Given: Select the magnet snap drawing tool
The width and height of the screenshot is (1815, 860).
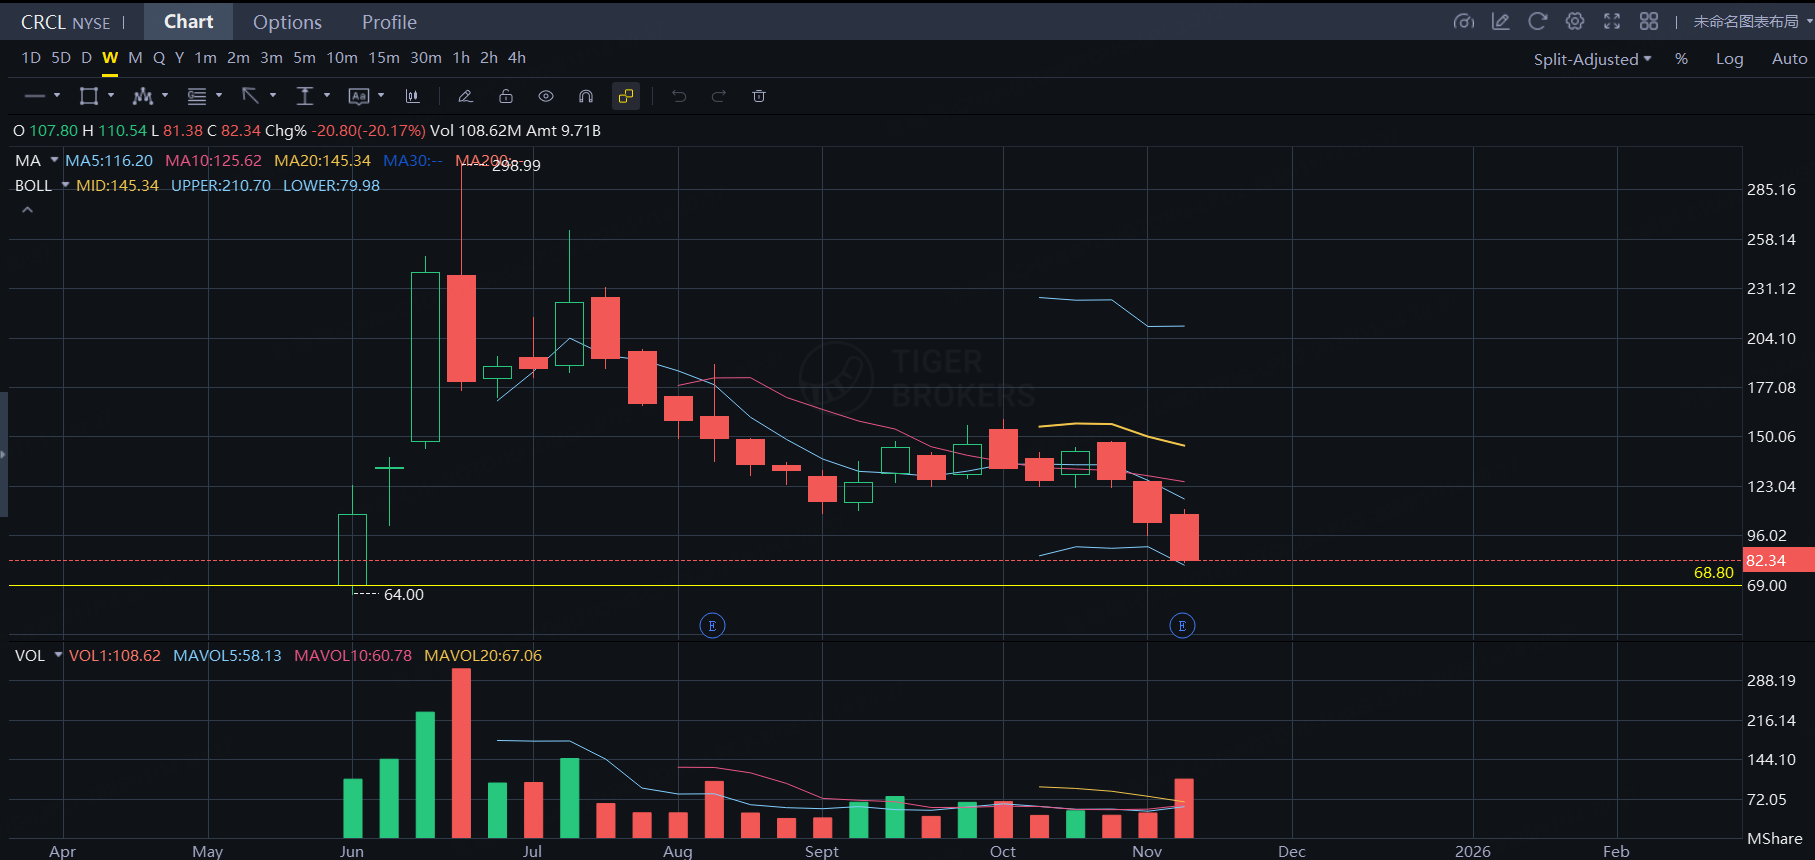Looking at the screenshot, I should tap(586, 96).
